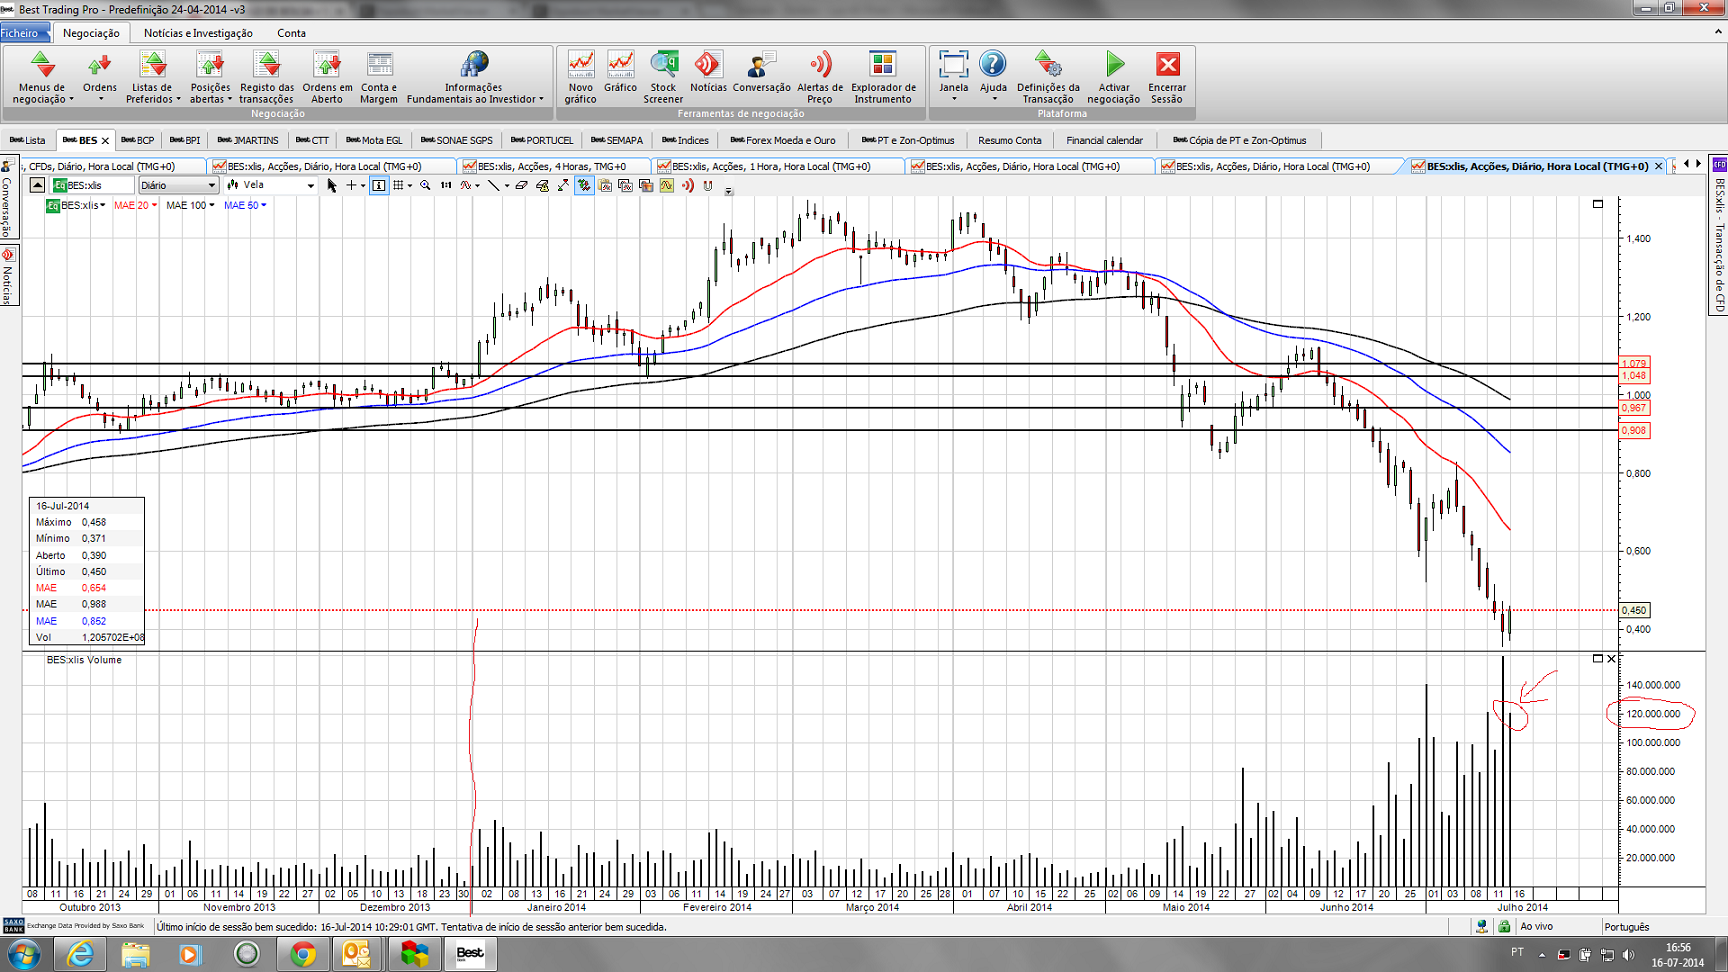The image size is (1728, 972).
Task: Expand the Diário period dropdown
Action: click(x=211, y=185)
